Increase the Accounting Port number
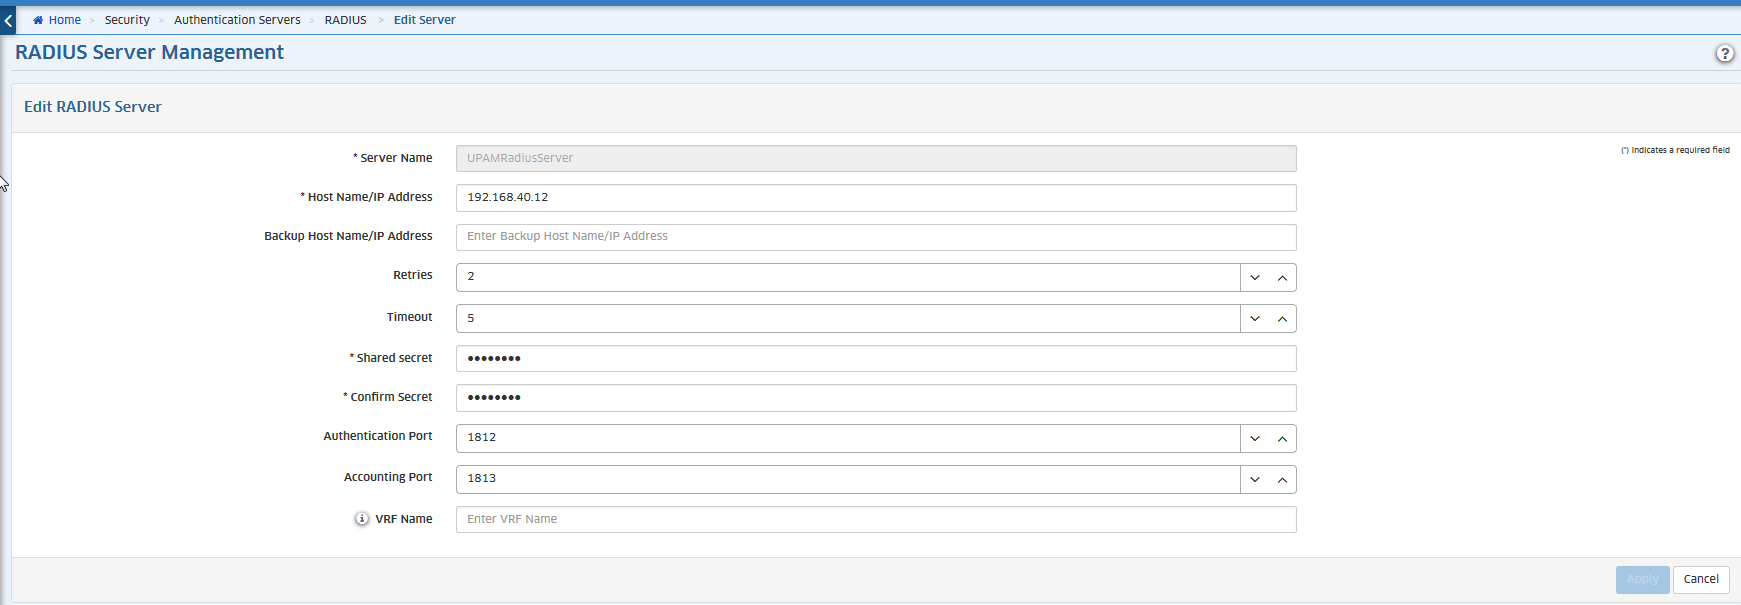1741x605 pixels. 1282,480
